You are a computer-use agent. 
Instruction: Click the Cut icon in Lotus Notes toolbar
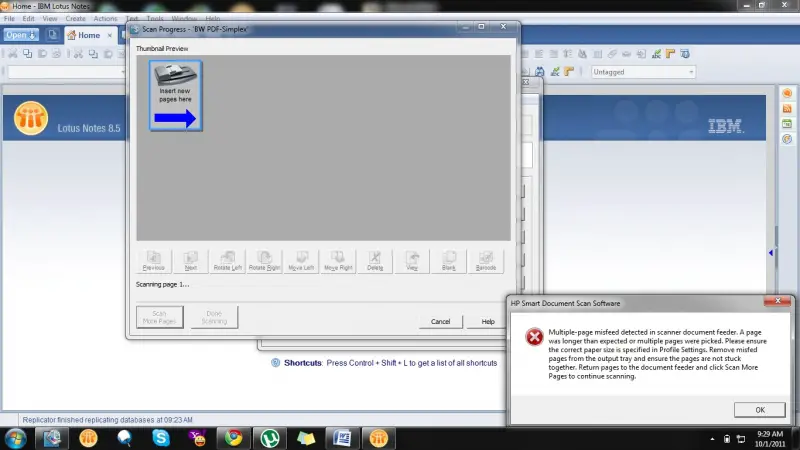pos(13,54)
